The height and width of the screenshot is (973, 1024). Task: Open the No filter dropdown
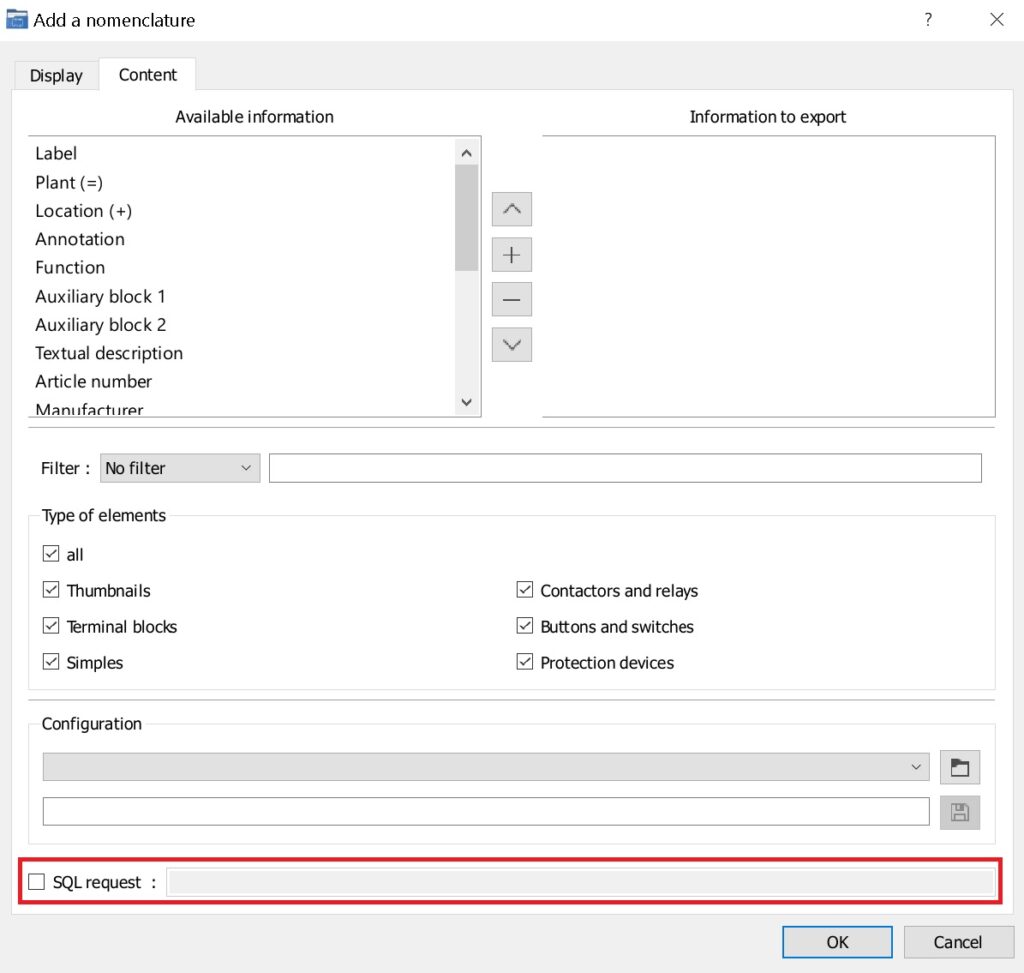coord(180,468)
